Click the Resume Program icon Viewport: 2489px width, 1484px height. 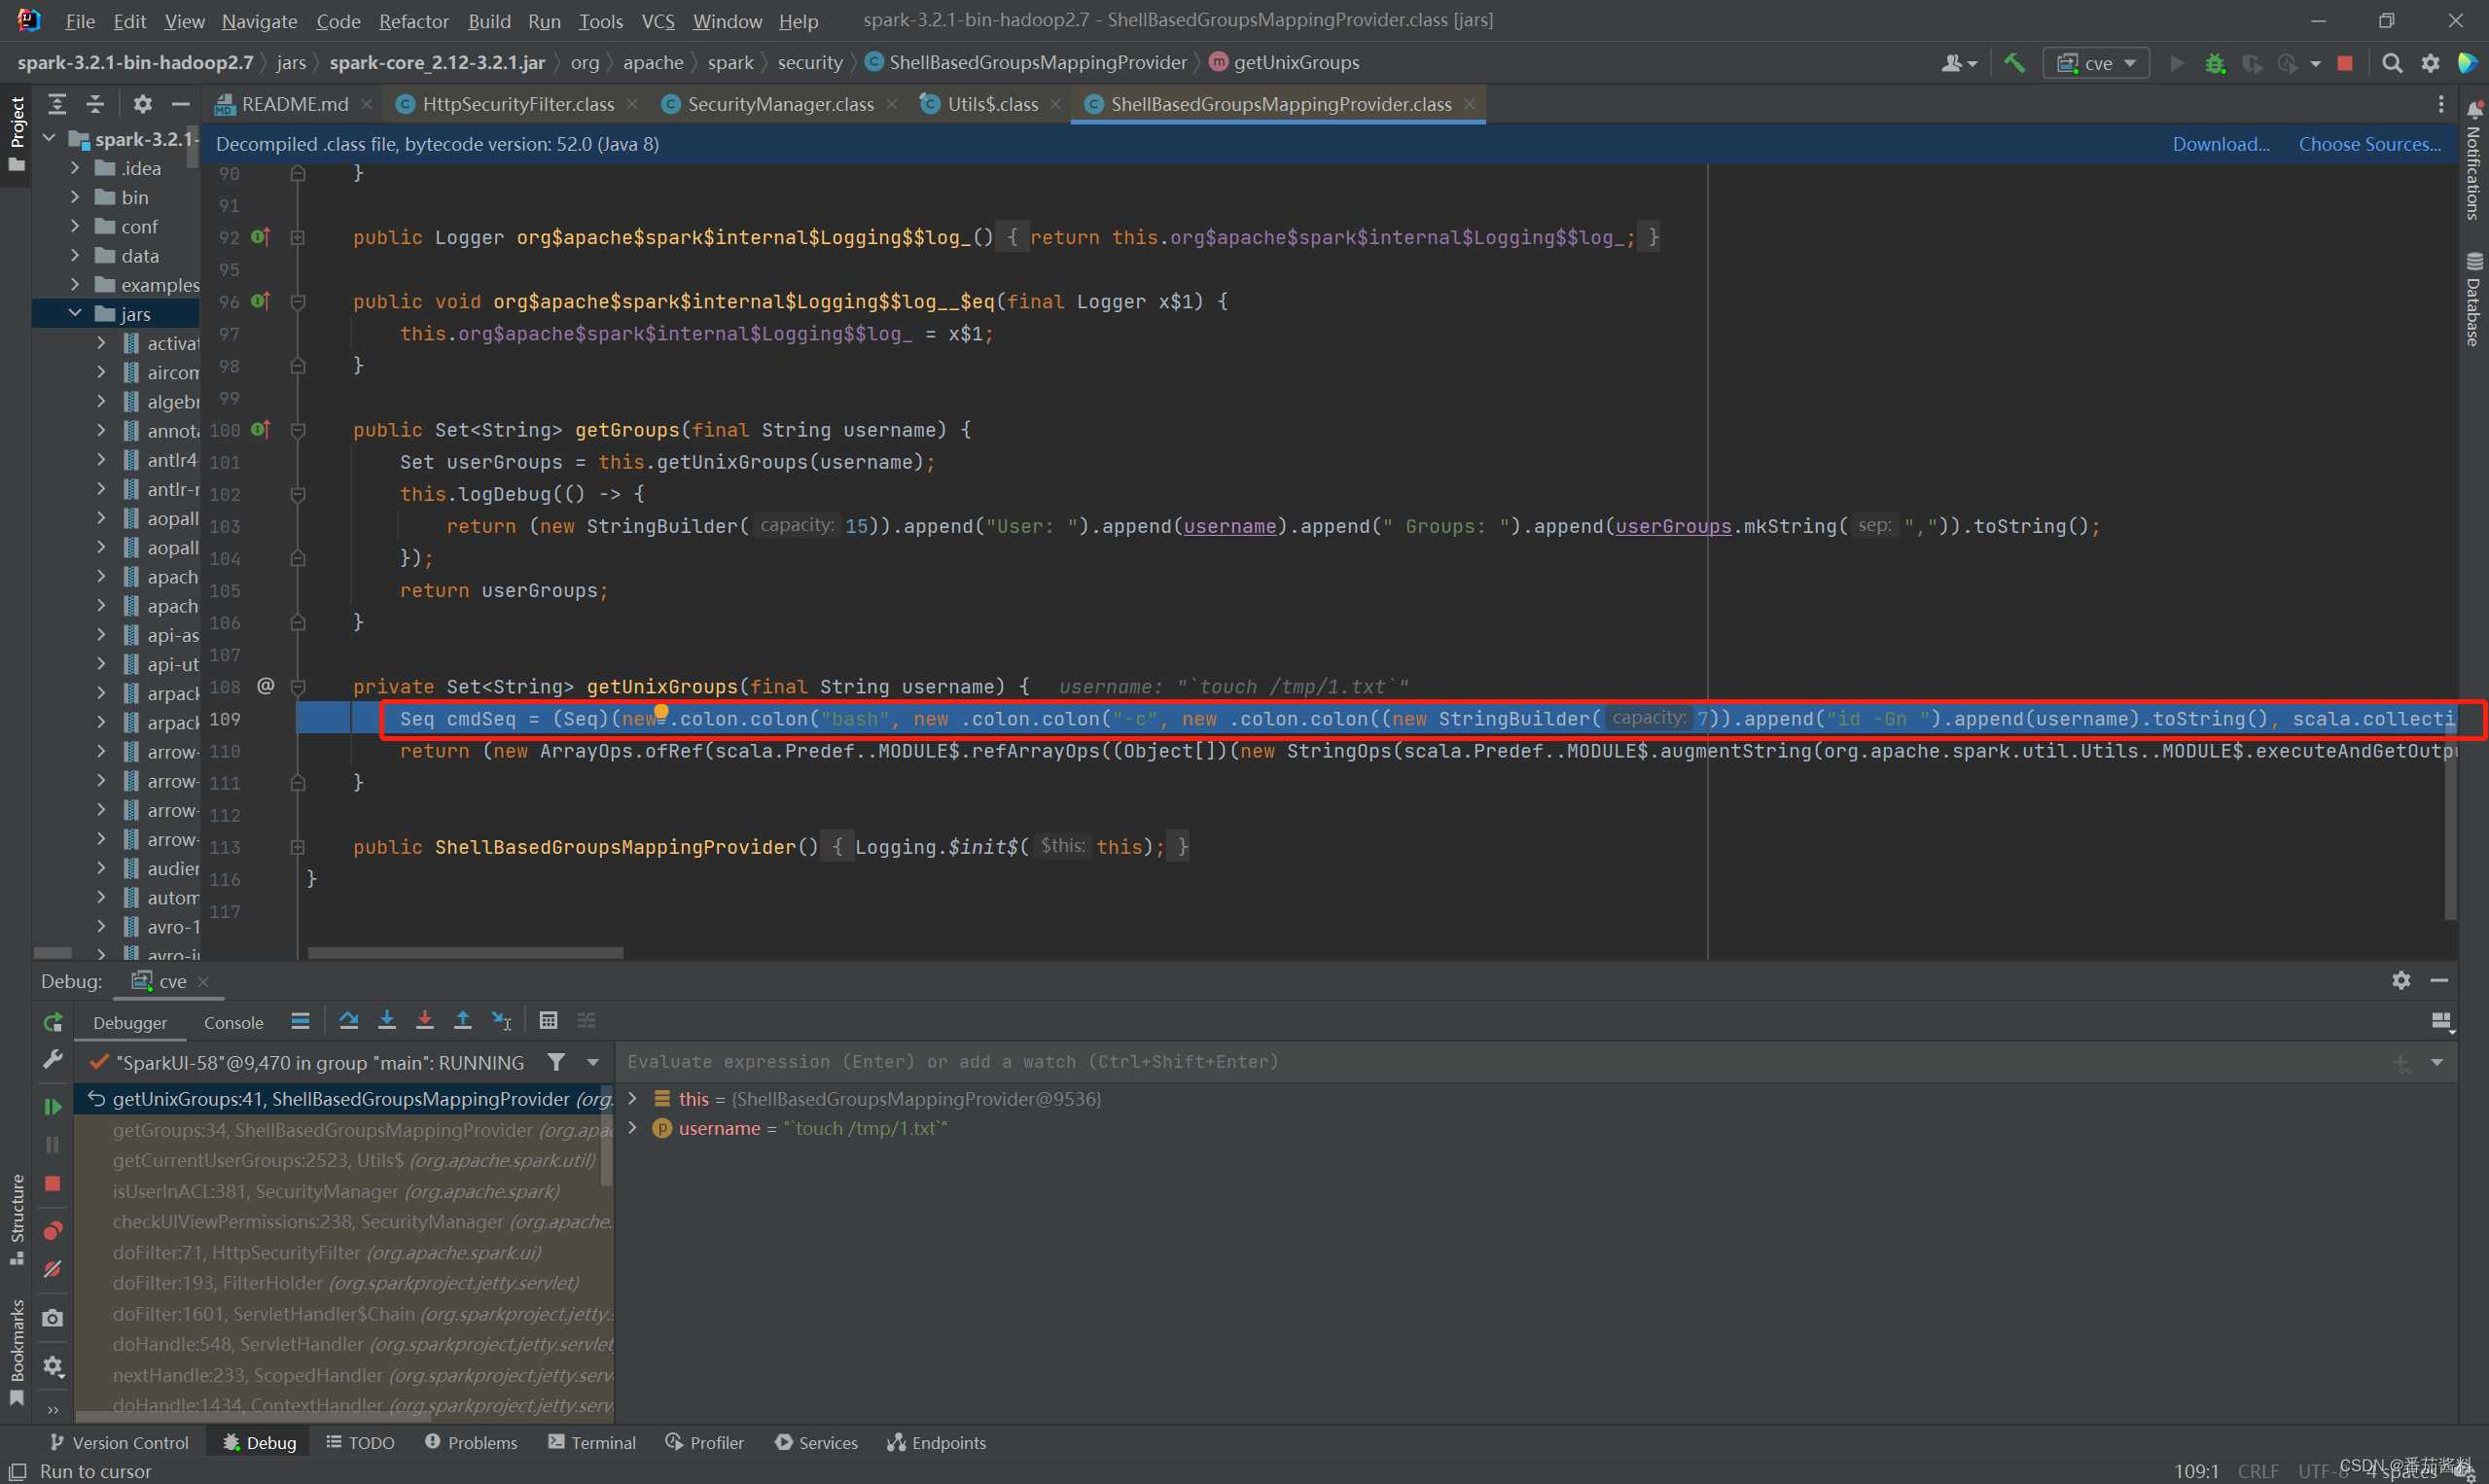pyautogui.click(x=53, y=1106)
